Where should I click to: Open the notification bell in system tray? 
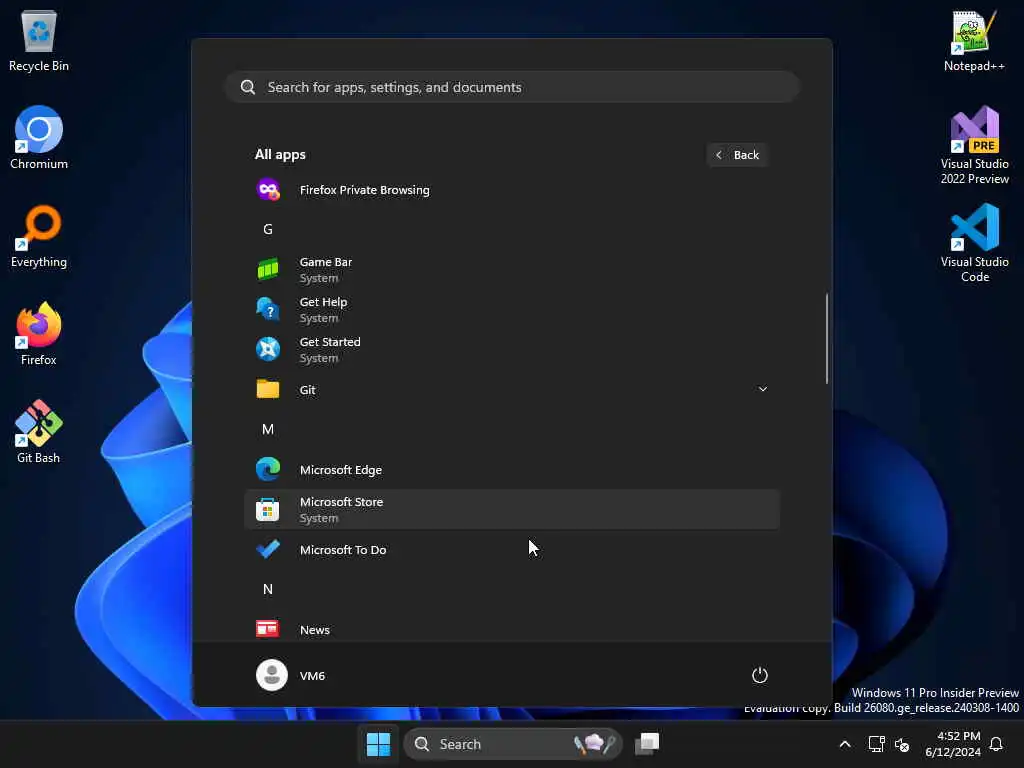(997, 744)
